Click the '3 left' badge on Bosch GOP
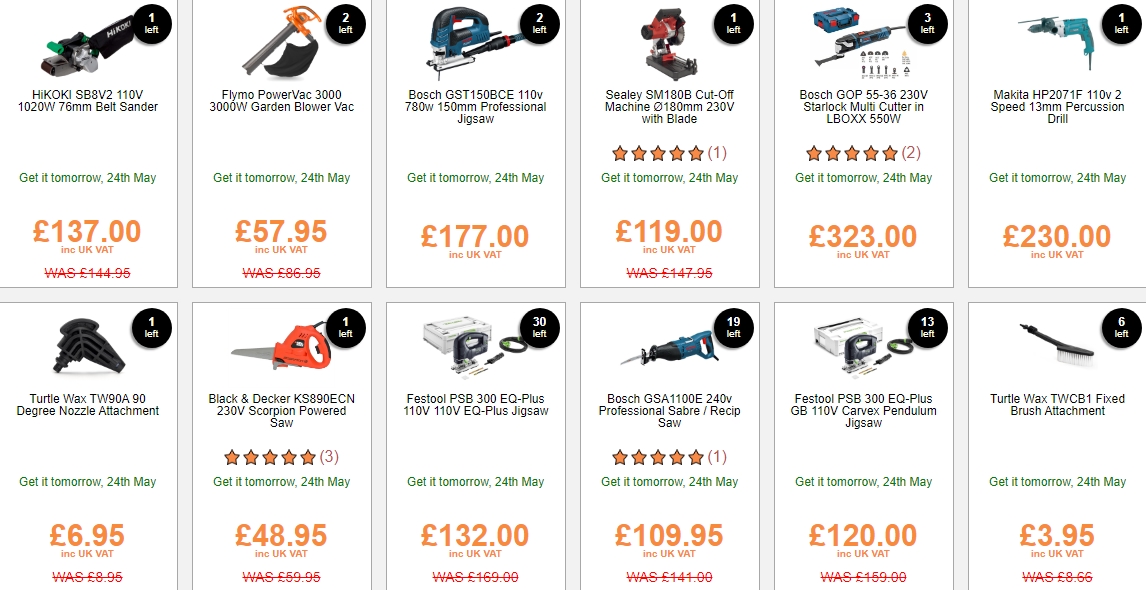 [927, 23]
